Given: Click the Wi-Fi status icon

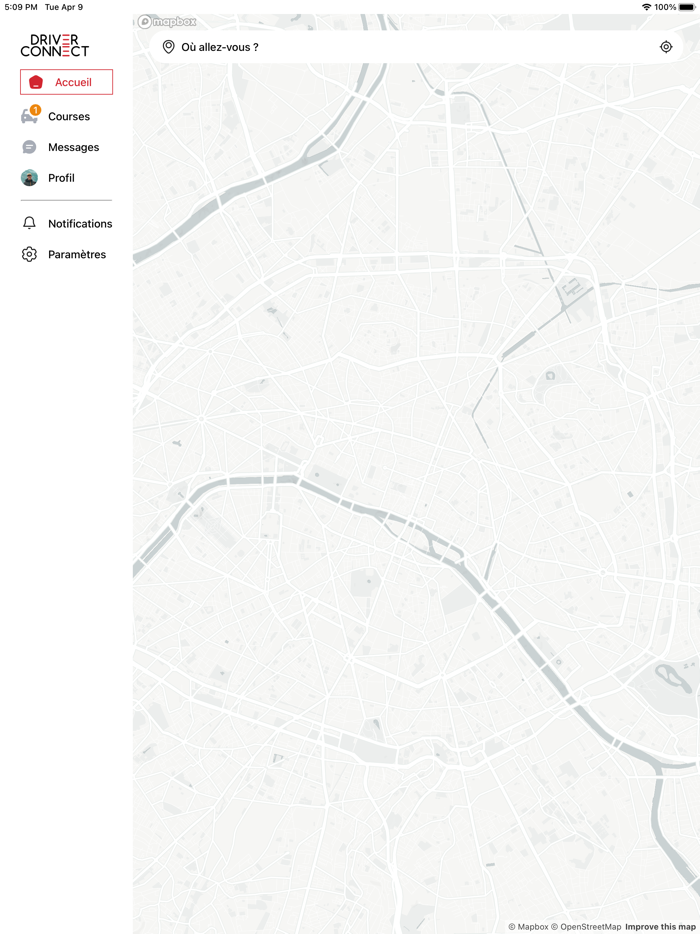Looking at the screenshot, I should click(646, 7).
